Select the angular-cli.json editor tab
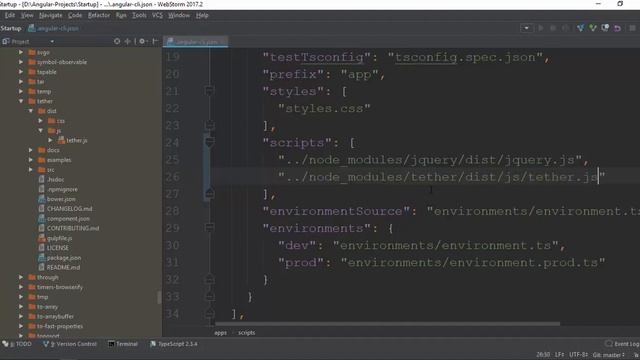 pos(196,42)
